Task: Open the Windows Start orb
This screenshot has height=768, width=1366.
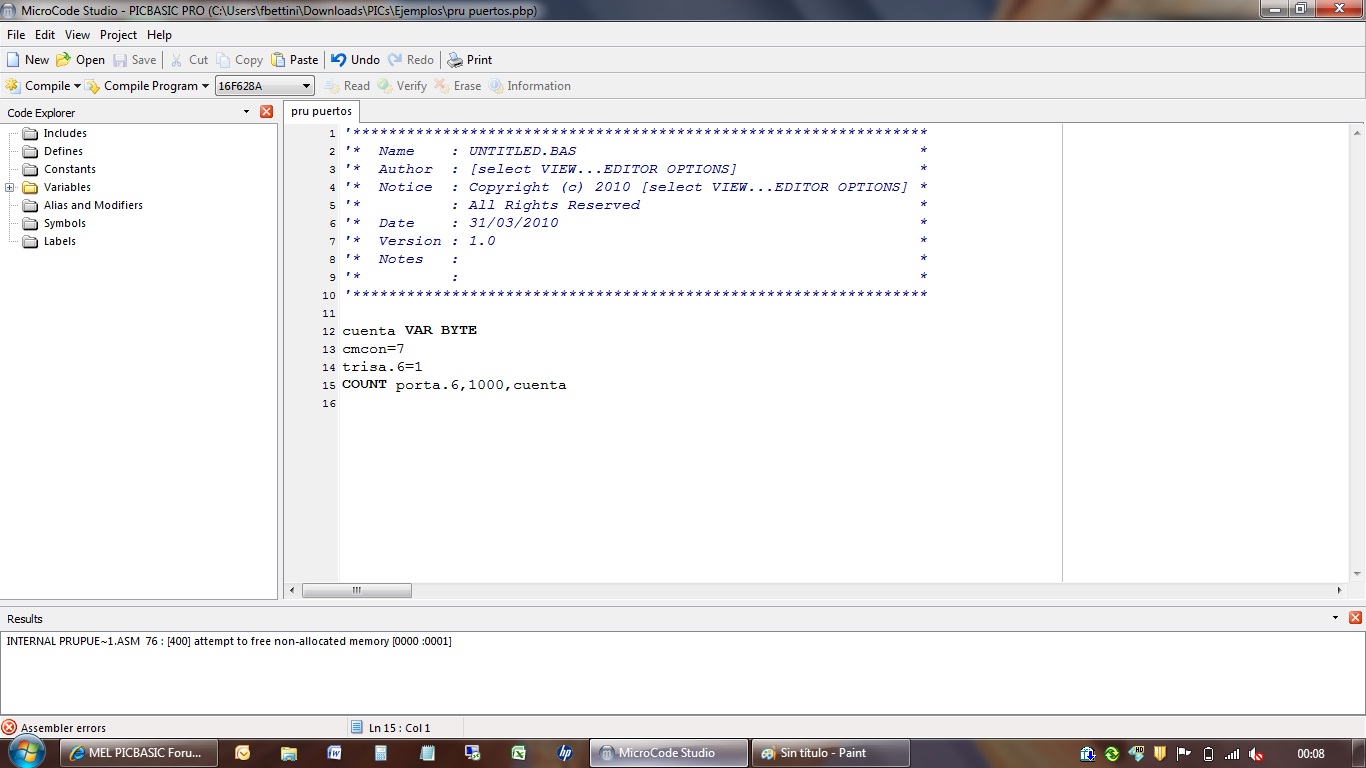Action: tap(25, 753)
